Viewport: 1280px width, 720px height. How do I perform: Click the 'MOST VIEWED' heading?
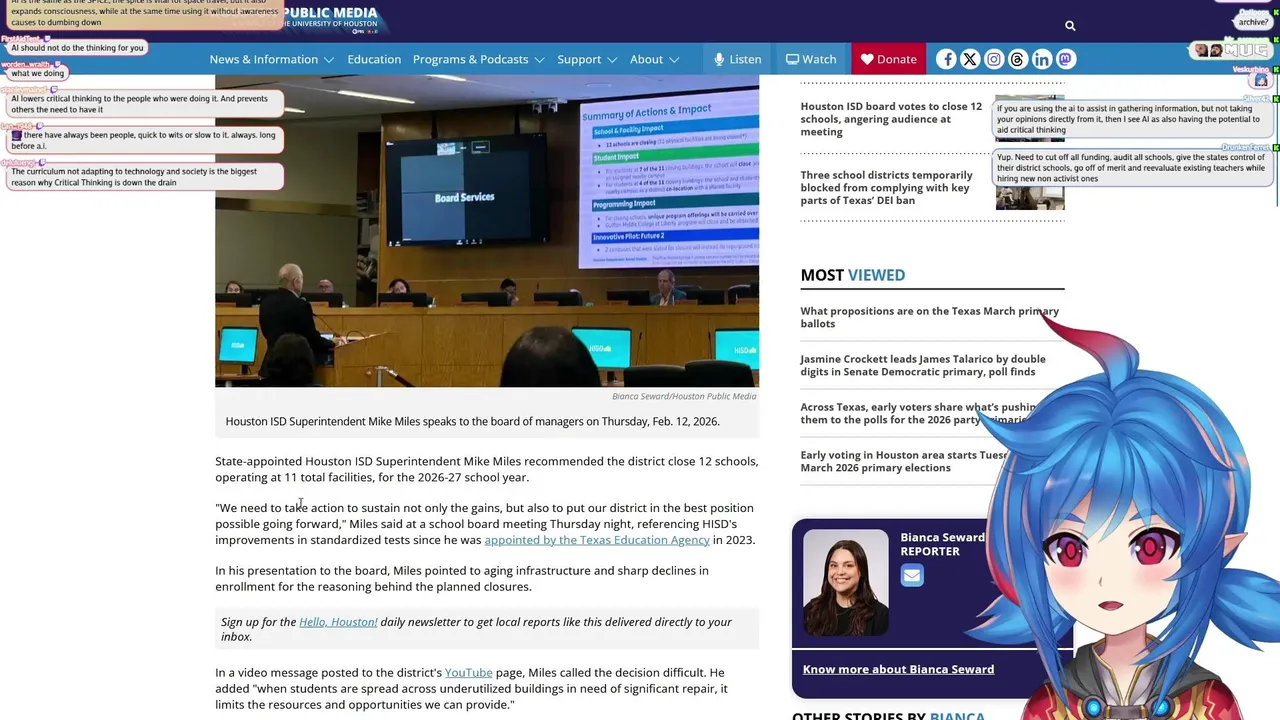[852, 275]
